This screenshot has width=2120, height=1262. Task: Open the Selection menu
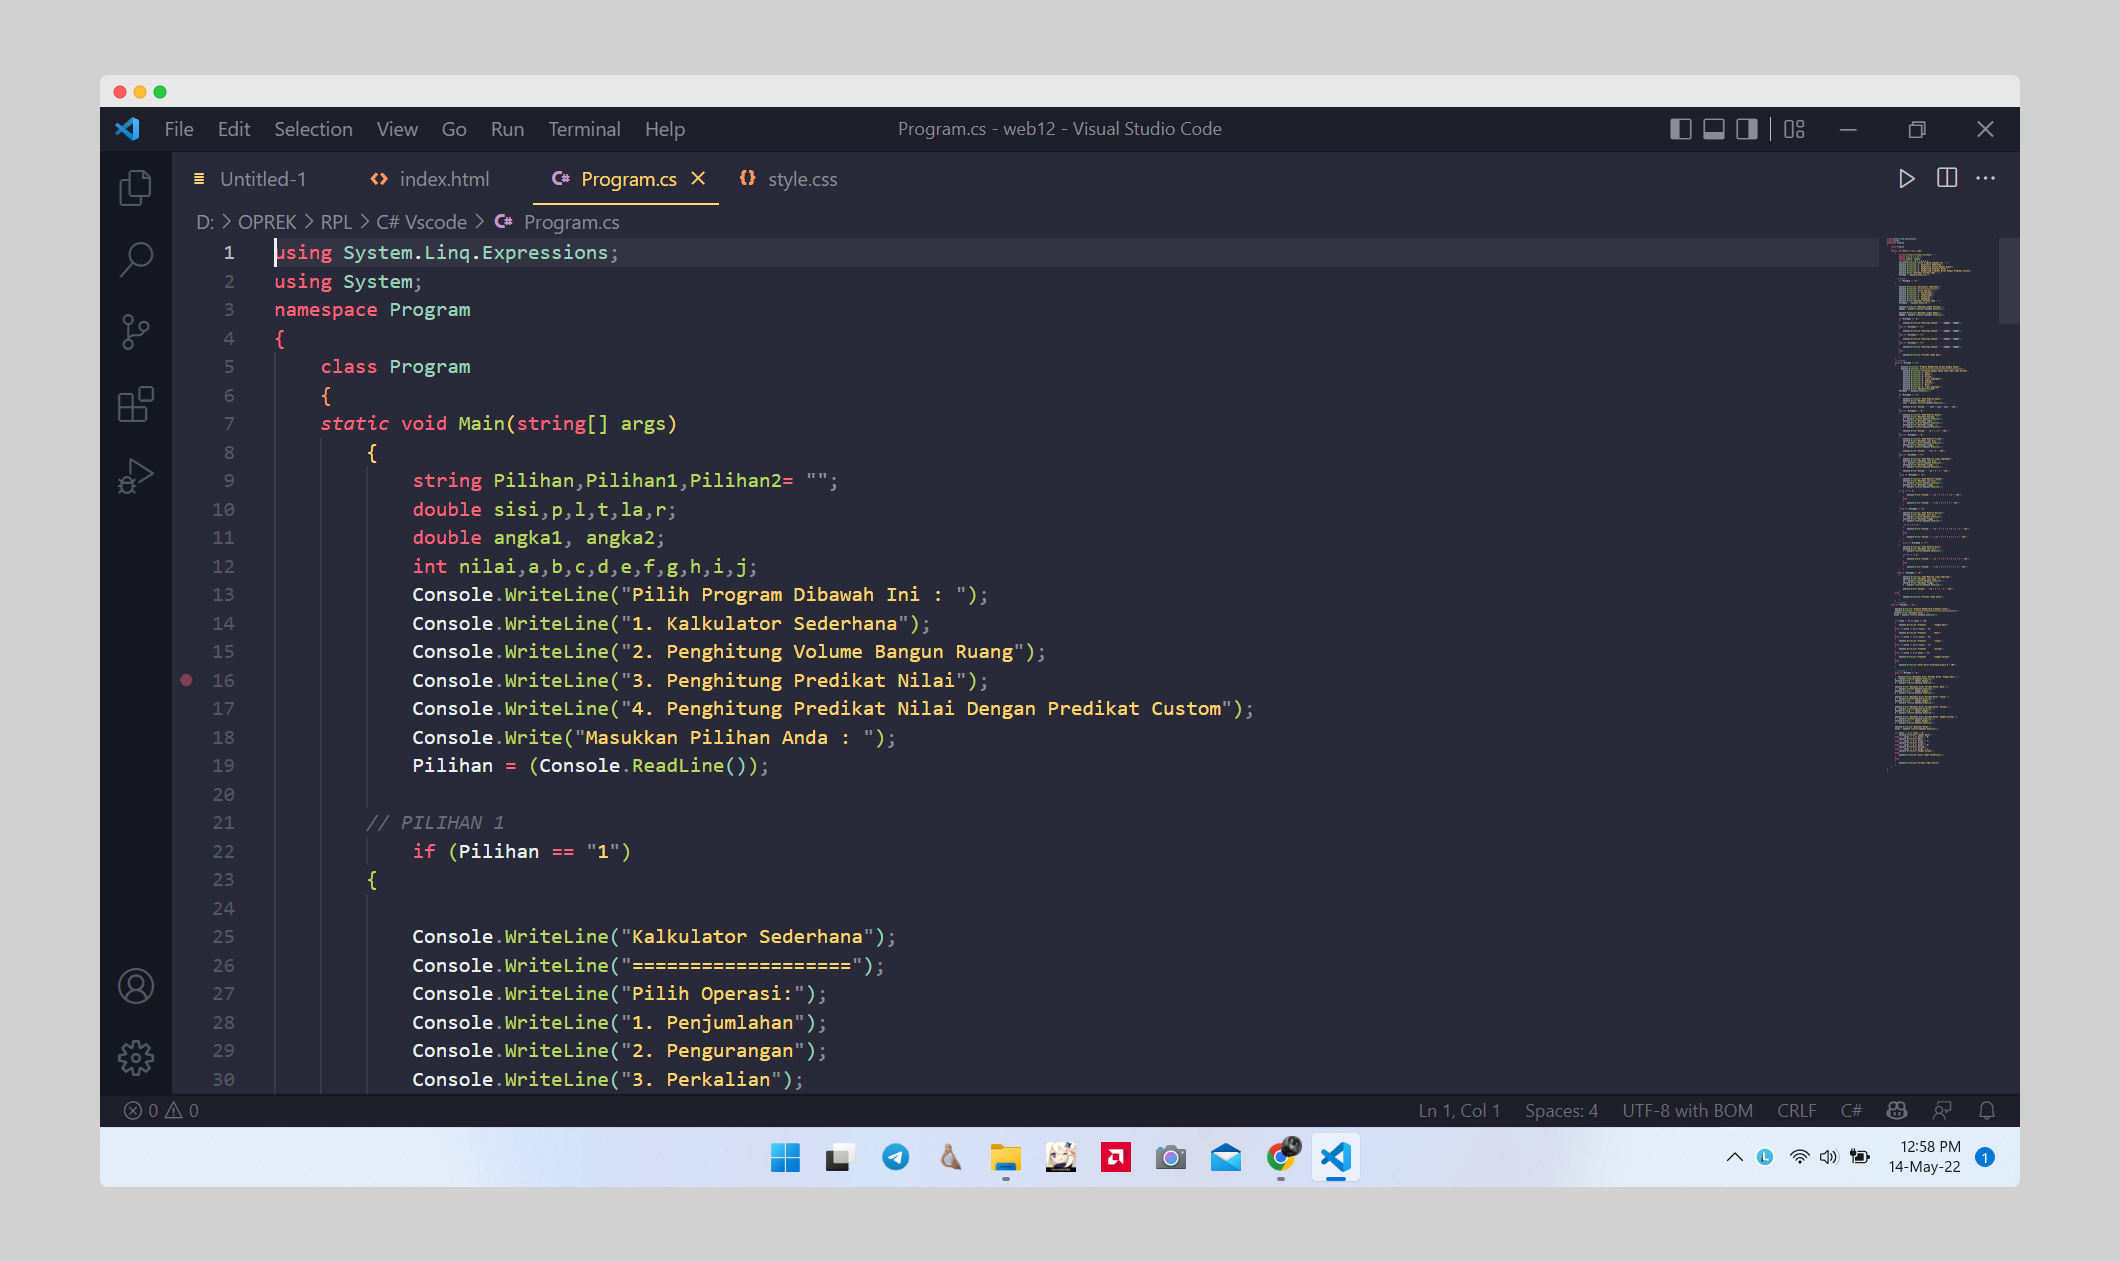pos(313,129)
